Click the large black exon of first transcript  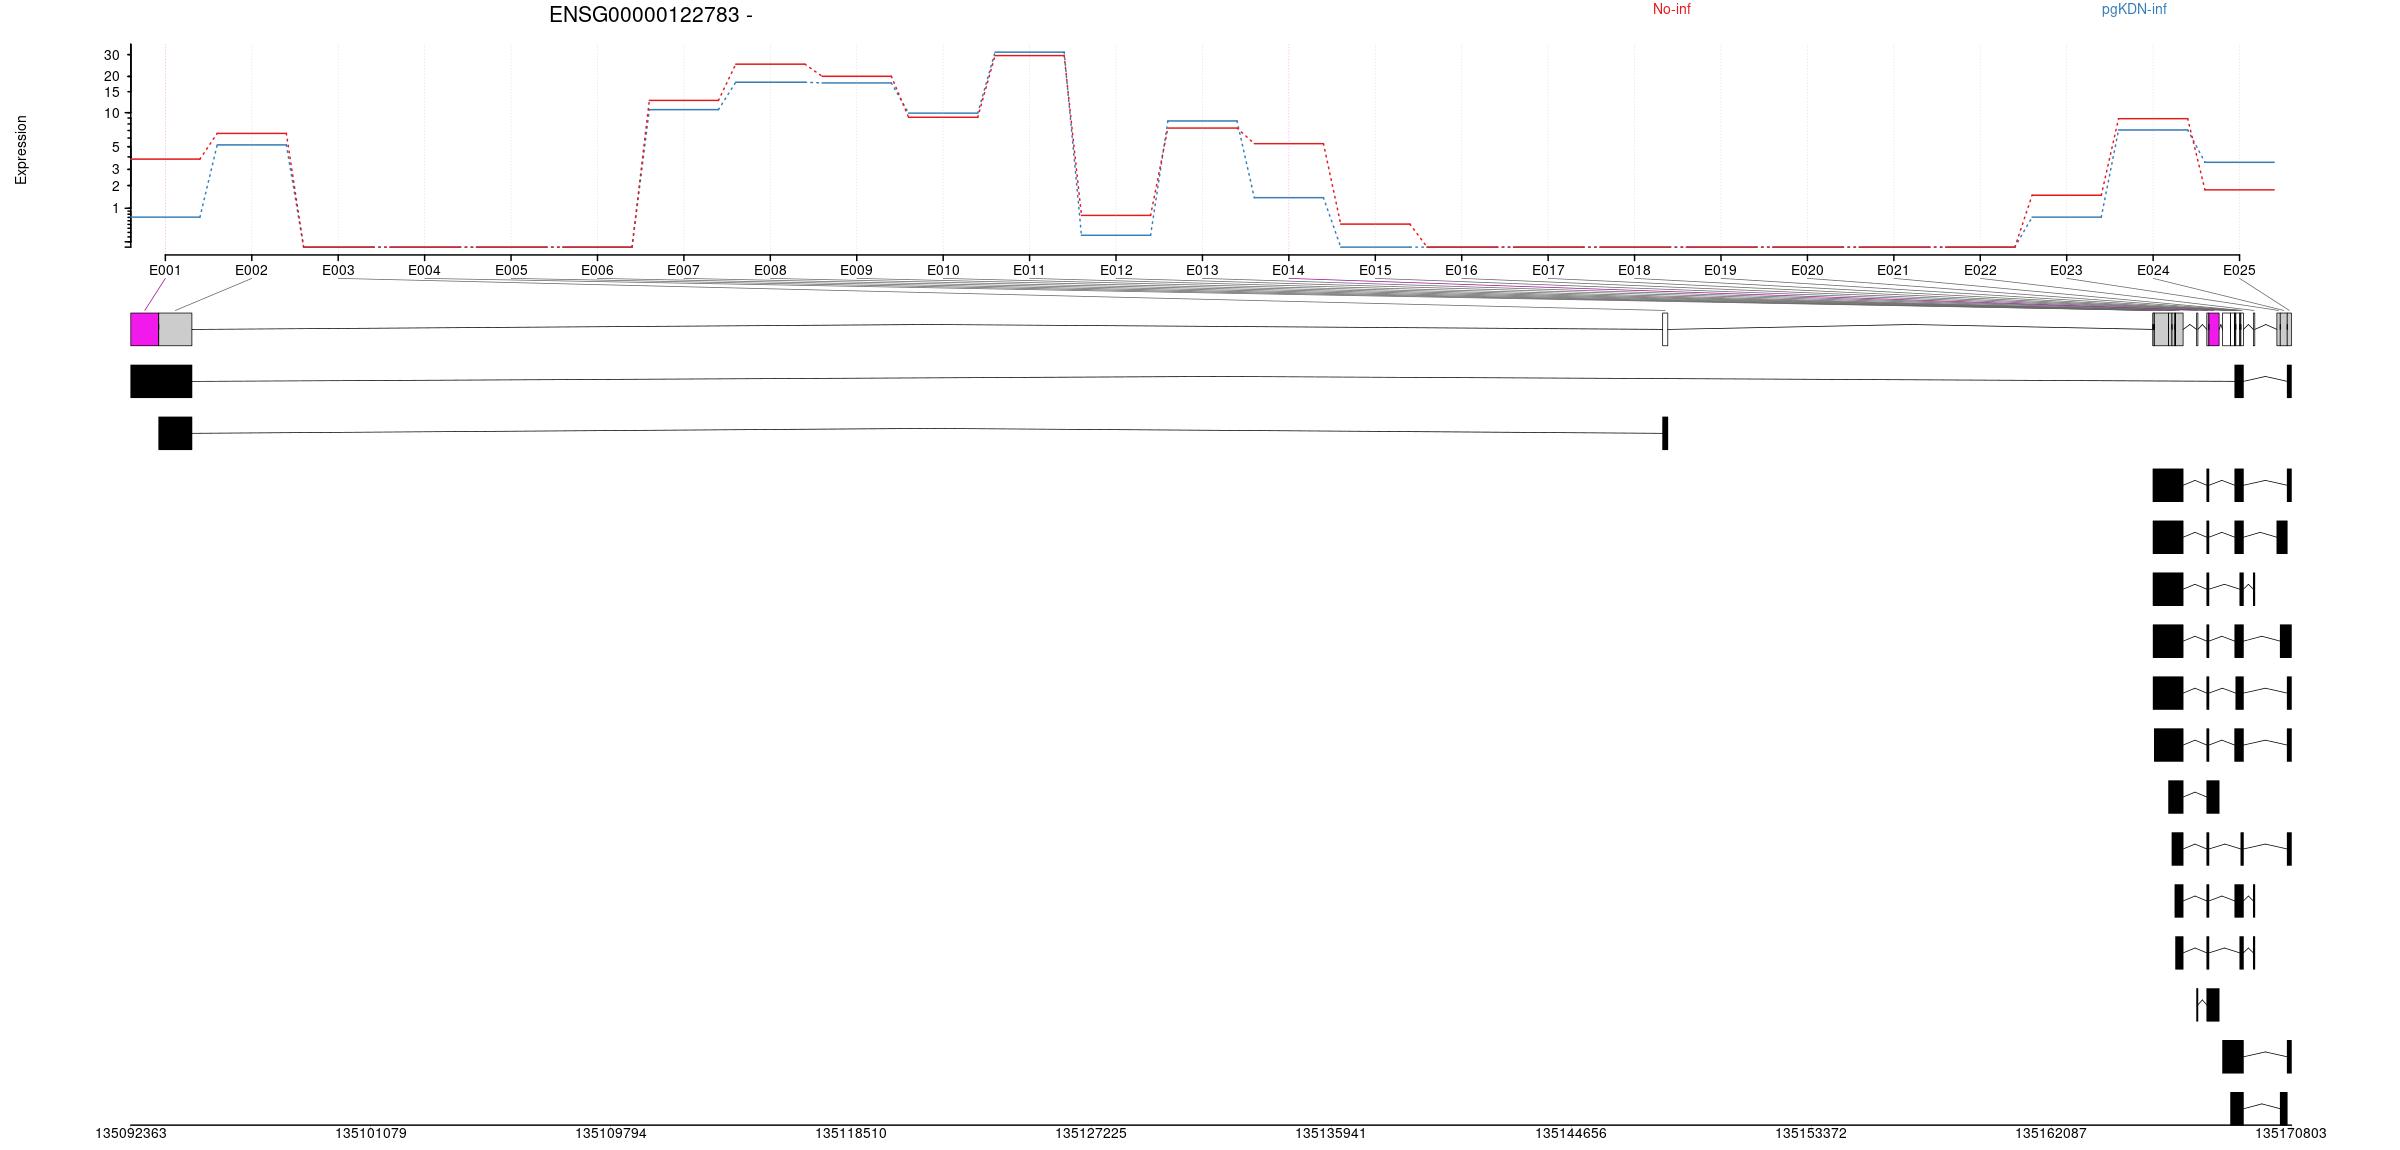click(x=161, y=381)
